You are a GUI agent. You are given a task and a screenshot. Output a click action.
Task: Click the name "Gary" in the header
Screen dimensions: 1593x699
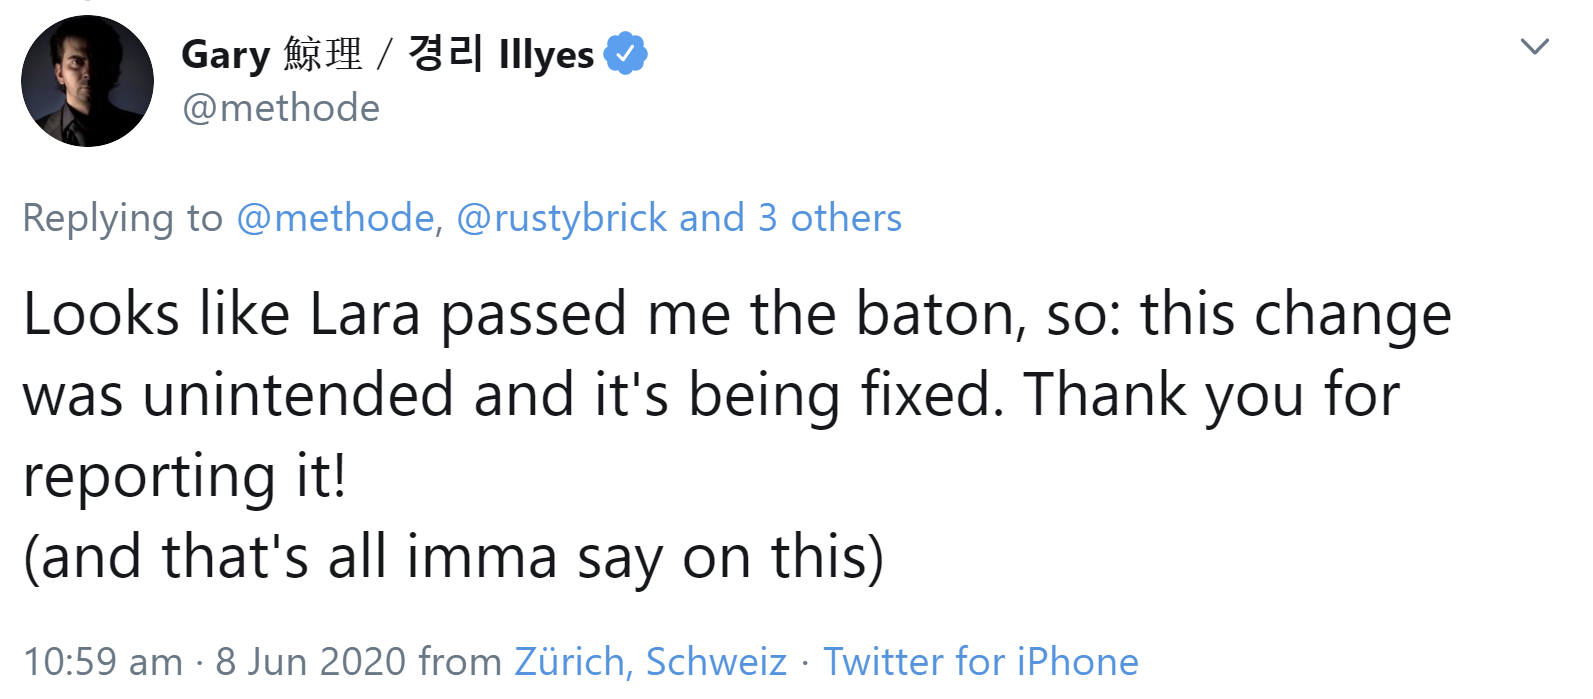pos(225,55)
